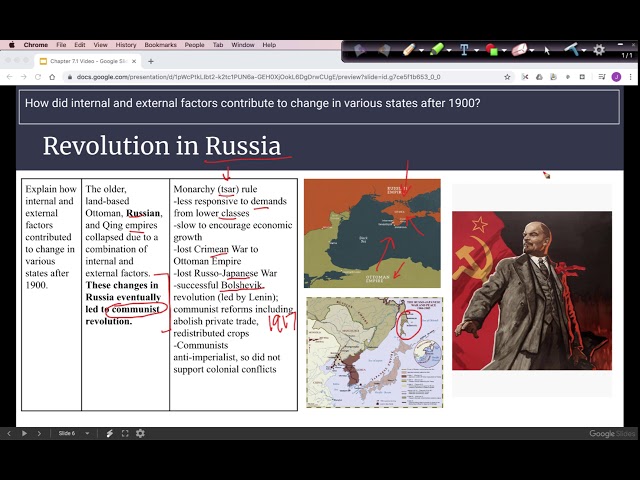This screenshot has width=640, height=480.
Task: Select the pencil drawing tool
Action: (x=409, y=50)
